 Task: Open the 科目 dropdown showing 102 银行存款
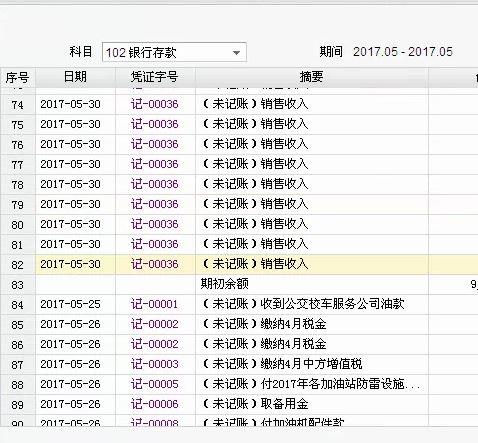coord(174,52)
